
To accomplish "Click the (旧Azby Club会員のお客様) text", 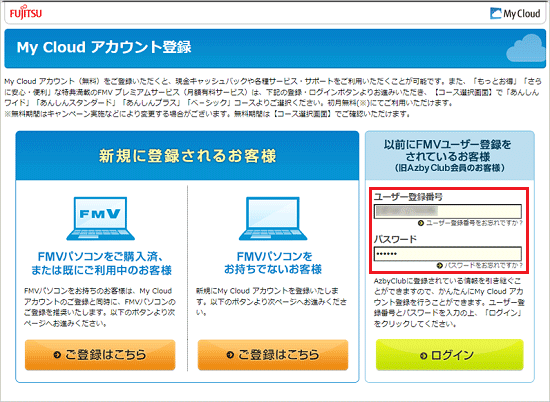I will click(x=450, y=168).
